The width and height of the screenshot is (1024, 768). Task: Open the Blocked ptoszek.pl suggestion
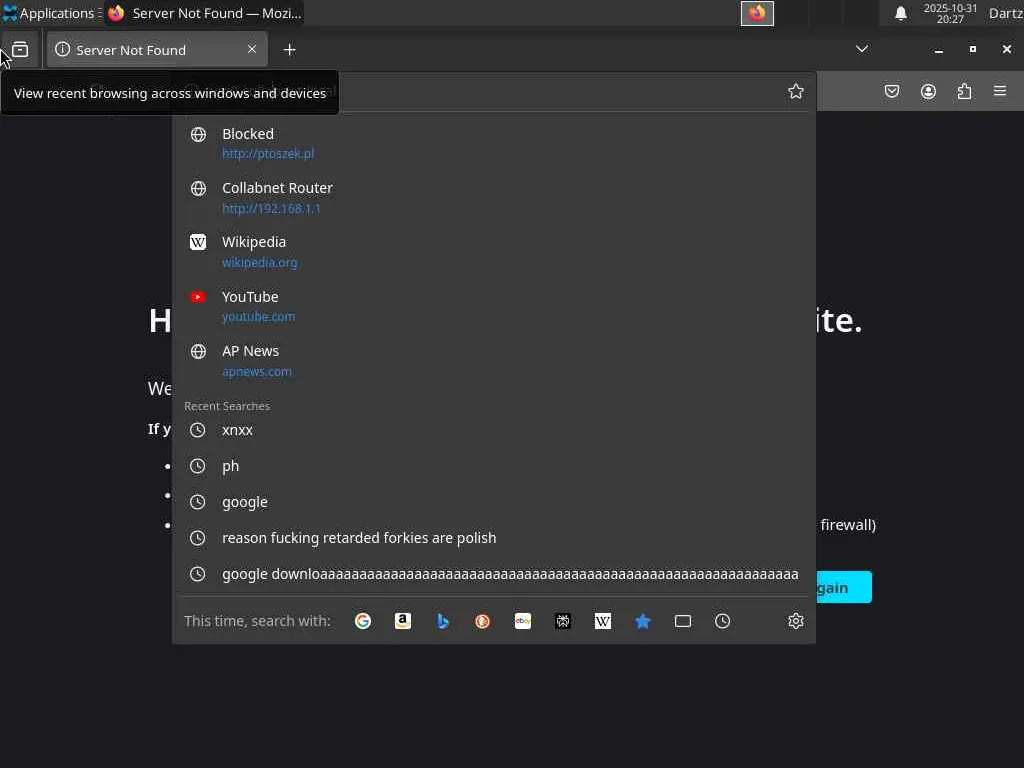pos(494,143)
